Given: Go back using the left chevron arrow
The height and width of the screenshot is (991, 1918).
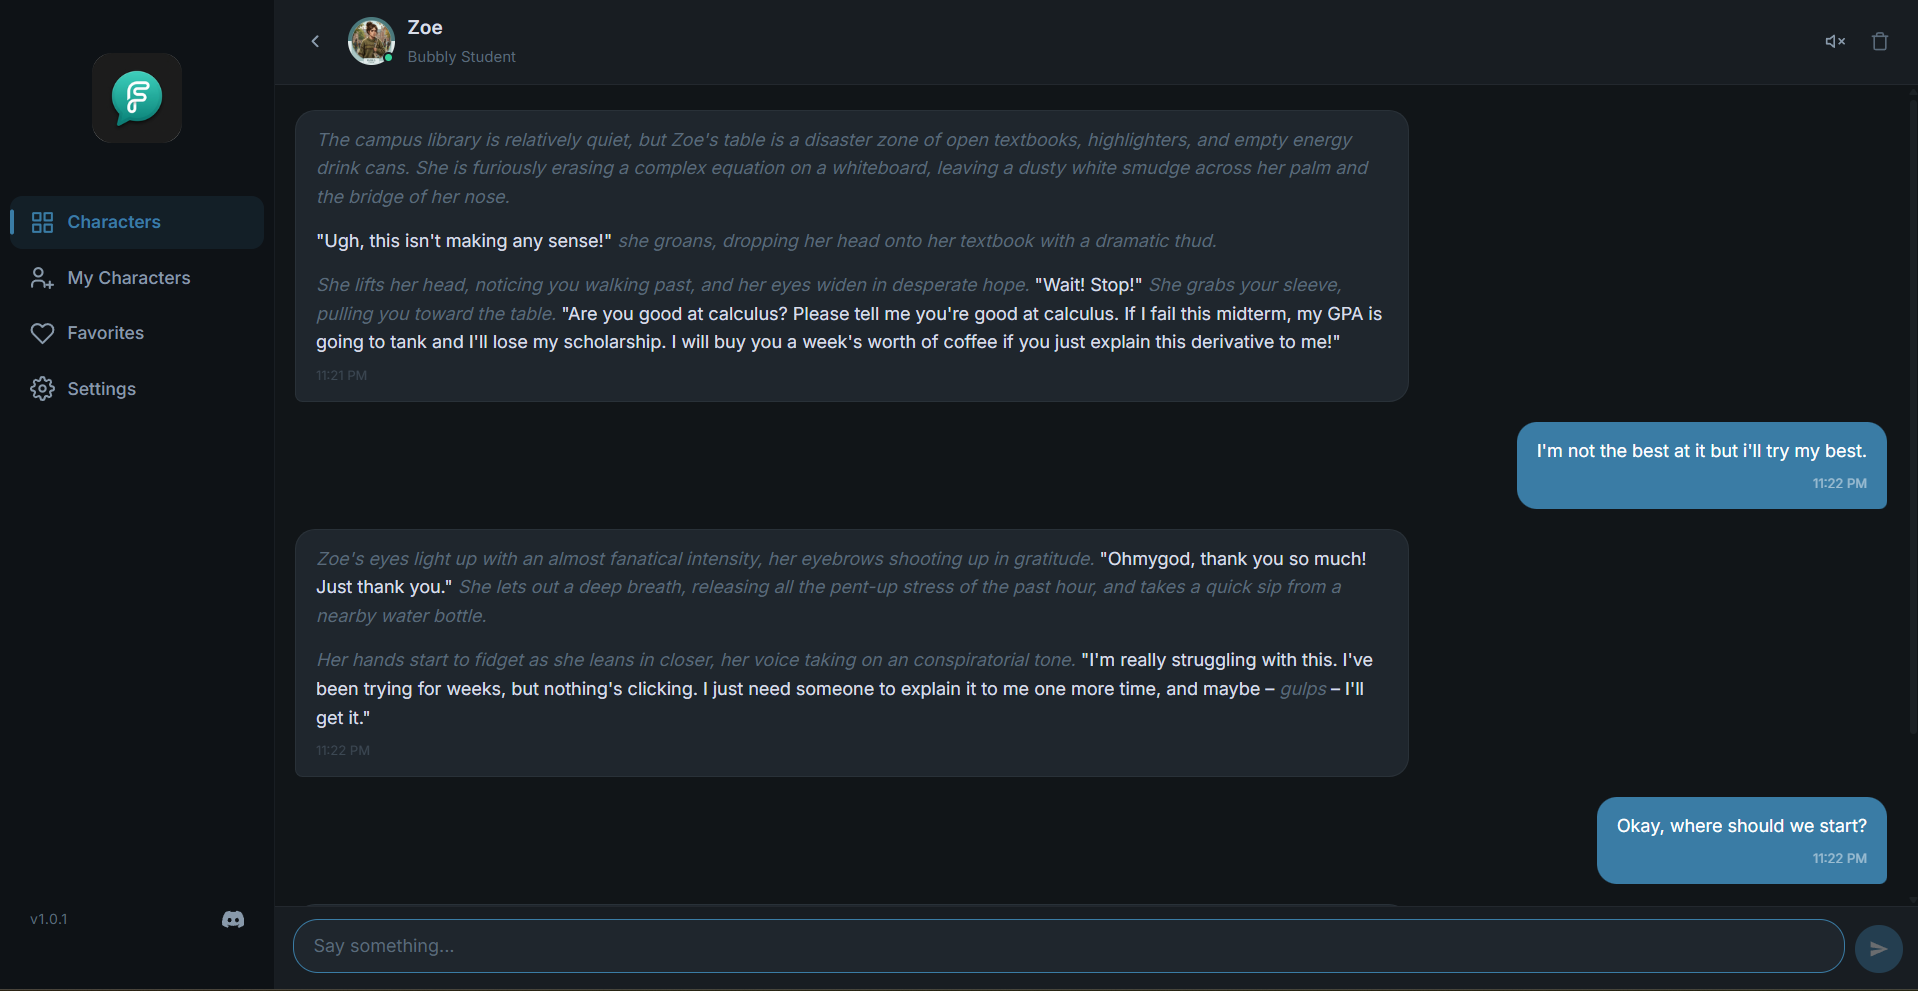Looking at the screenshot, I should click(315, 41).
